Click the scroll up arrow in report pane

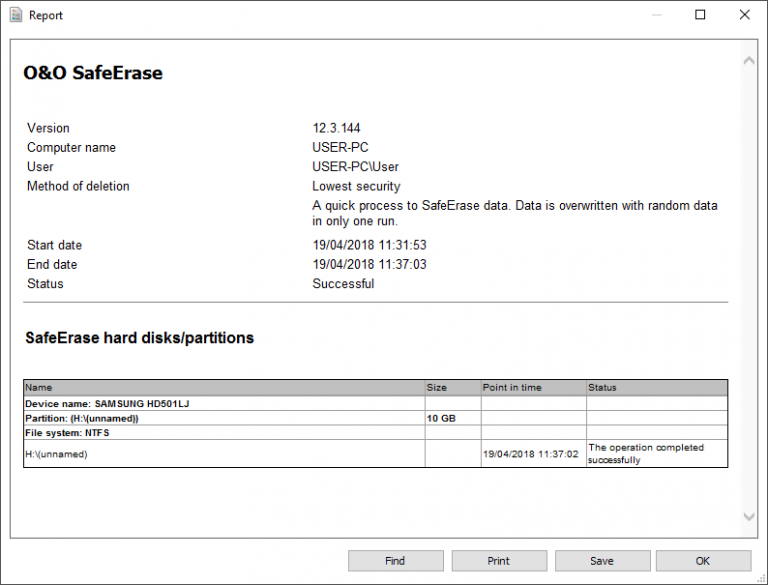tap(749, 61)
